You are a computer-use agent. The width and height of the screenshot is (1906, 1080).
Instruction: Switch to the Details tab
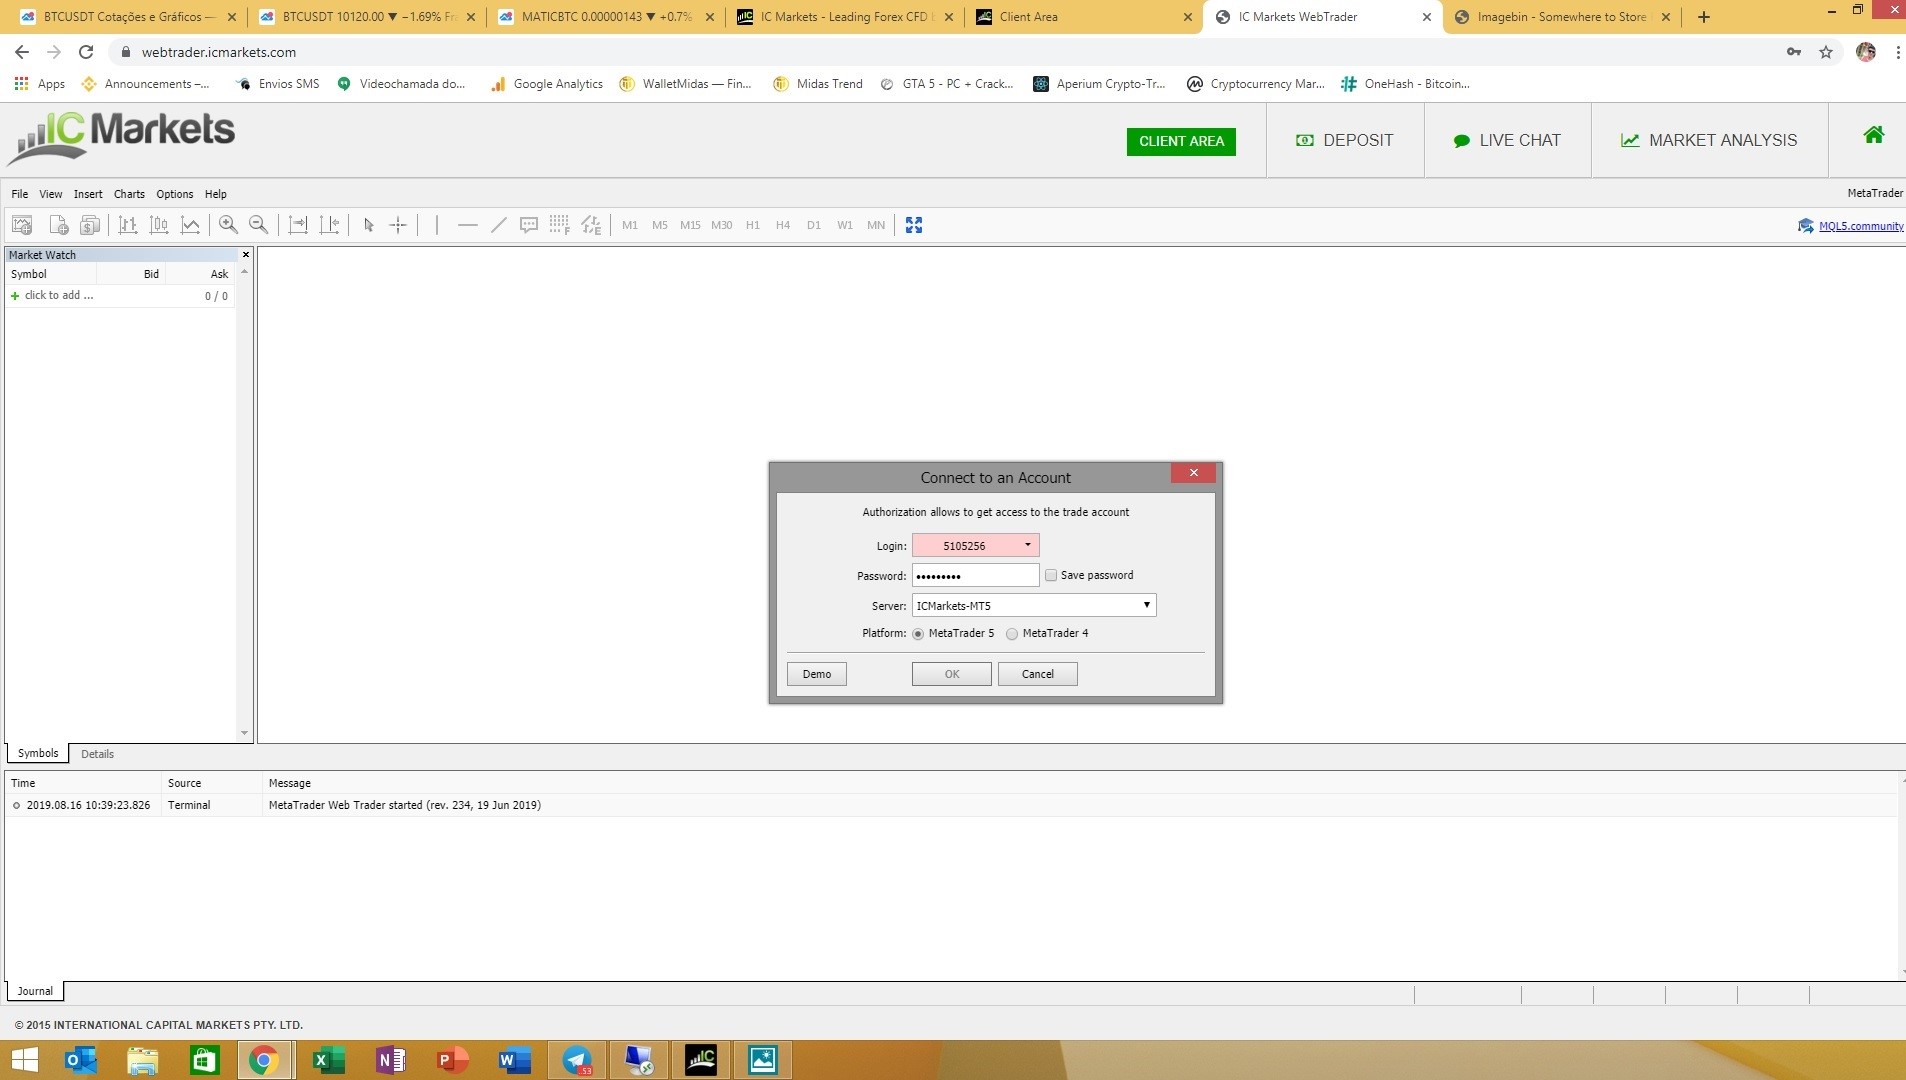click(97, 754)
